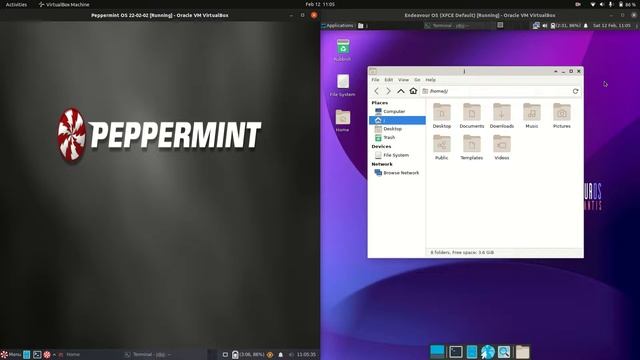Click battery indicator in Endeavour panel
Screen dimensions: 640x360
click(x=565, y=25)
